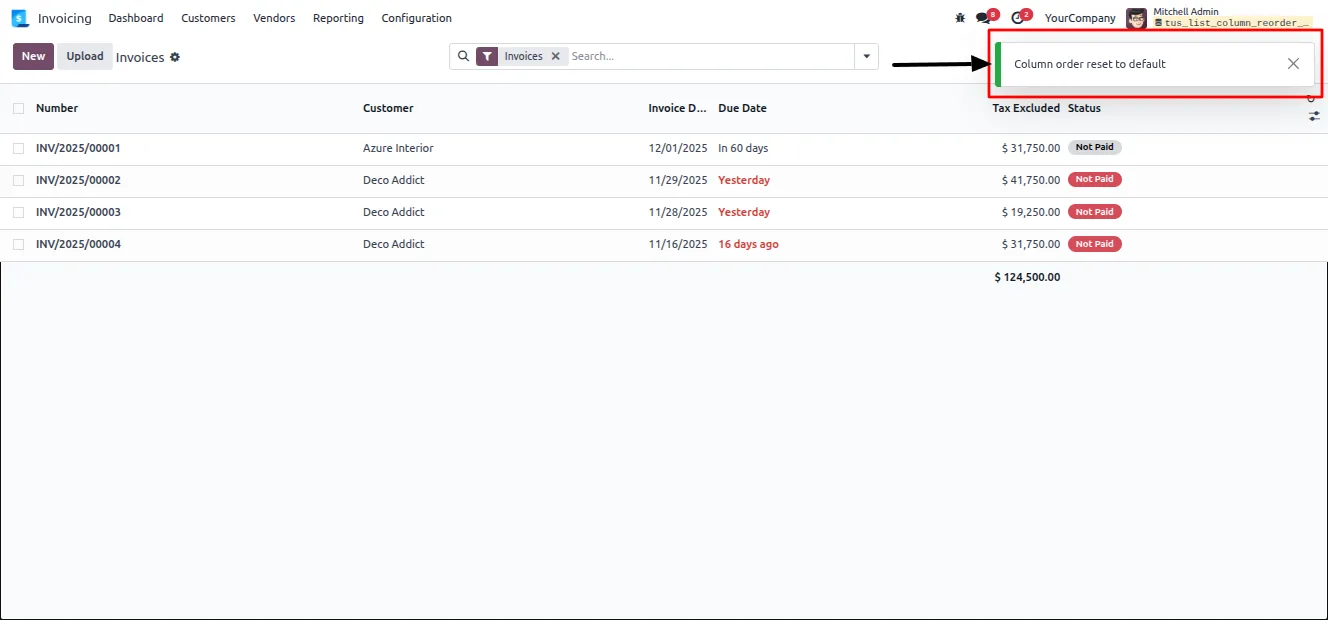Check the INV/2025/00003 row checkbox
The image size is (1328, 620).
click(18, 212)
